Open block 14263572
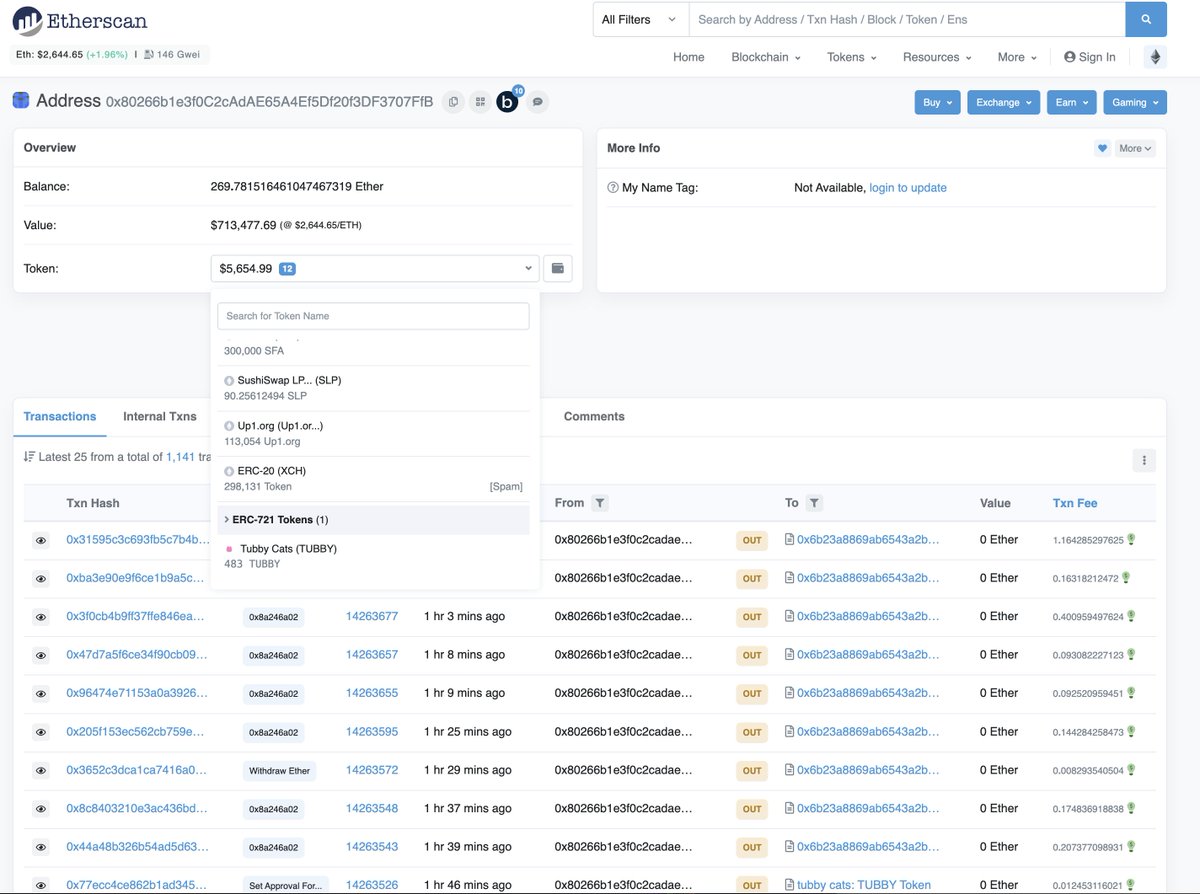The height and width of the screenshot is (894, 1200). pos(372,770)
